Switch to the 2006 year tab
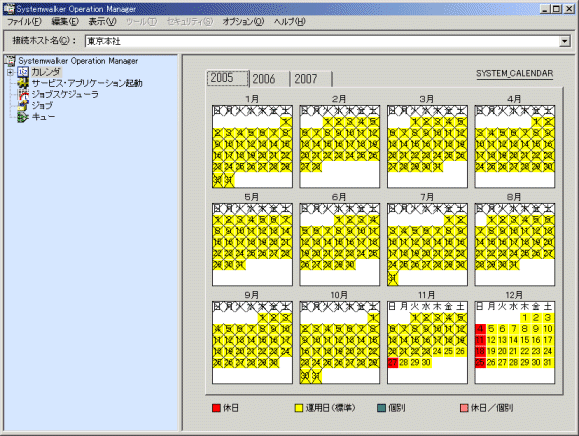 269,79
